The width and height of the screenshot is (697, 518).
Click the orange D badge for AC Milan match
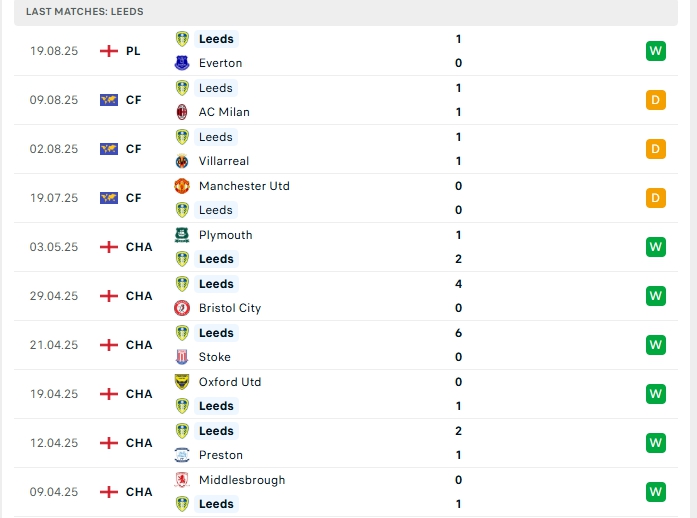656,100
